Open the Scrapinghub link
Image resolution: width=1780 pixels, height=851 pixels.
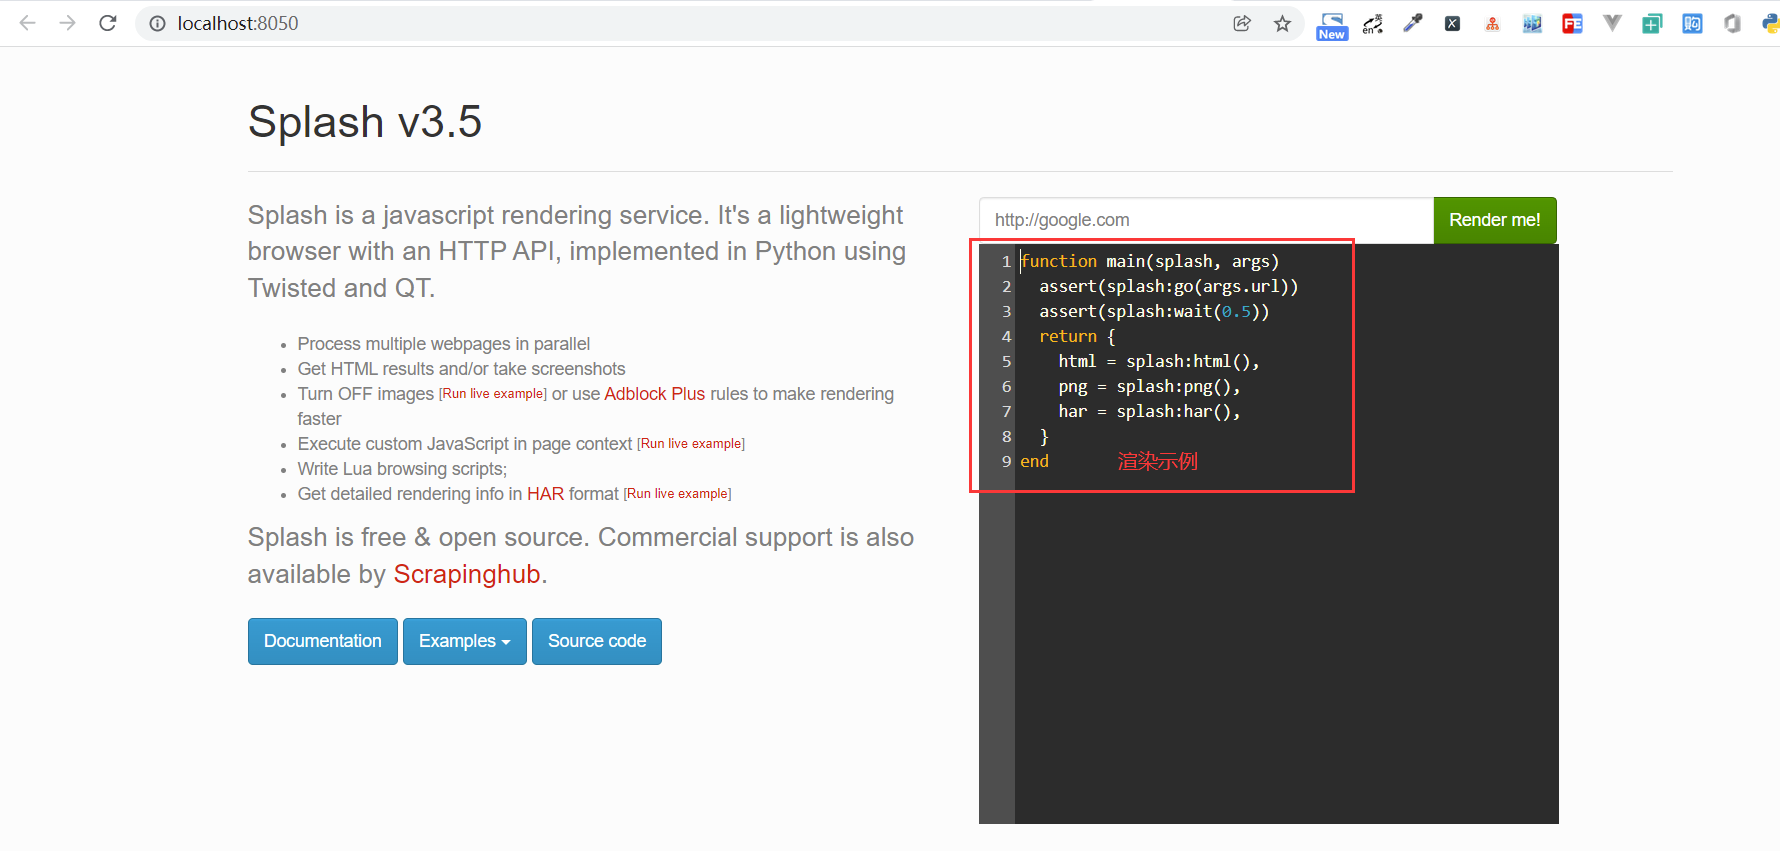coord(467,574)
